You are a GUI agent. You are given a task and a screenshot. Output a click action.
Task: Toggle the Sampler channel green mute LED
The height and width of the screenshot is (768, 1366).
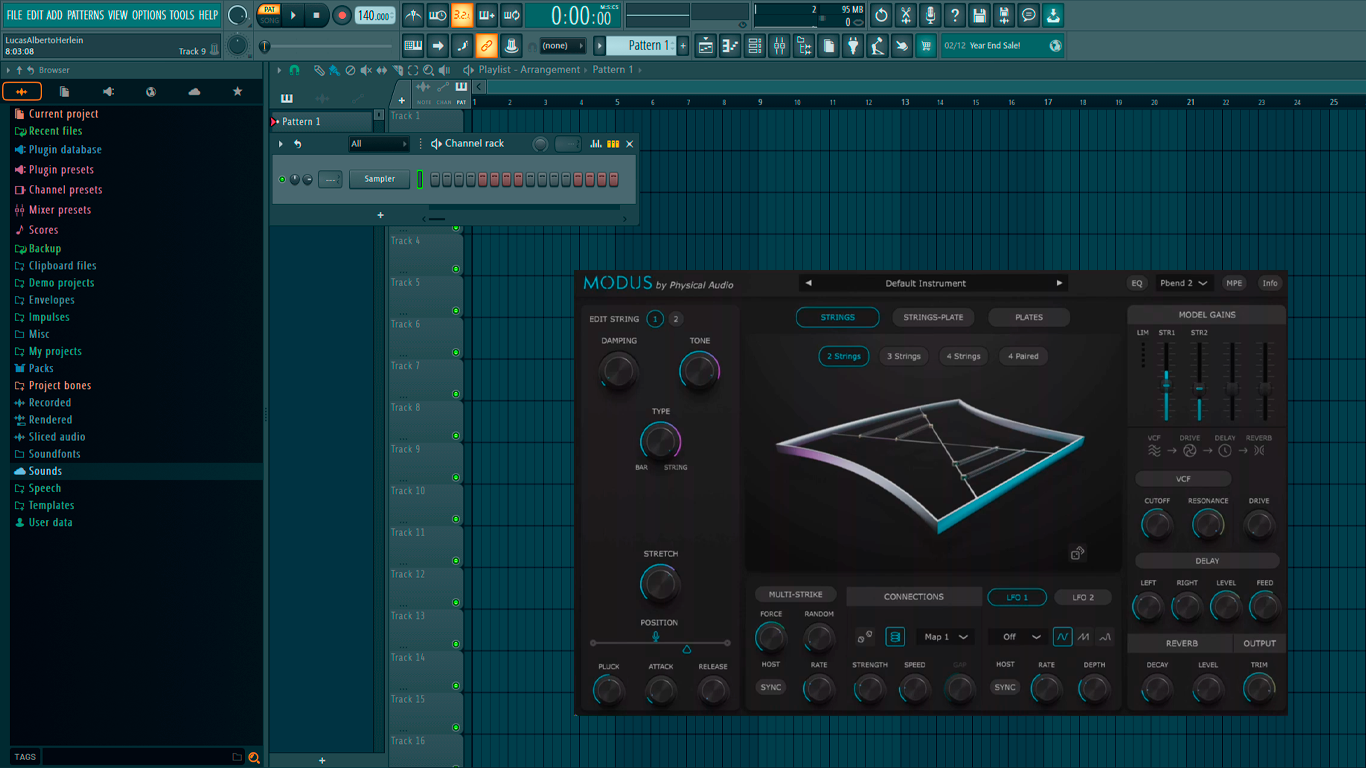click(x=282, y=179)
